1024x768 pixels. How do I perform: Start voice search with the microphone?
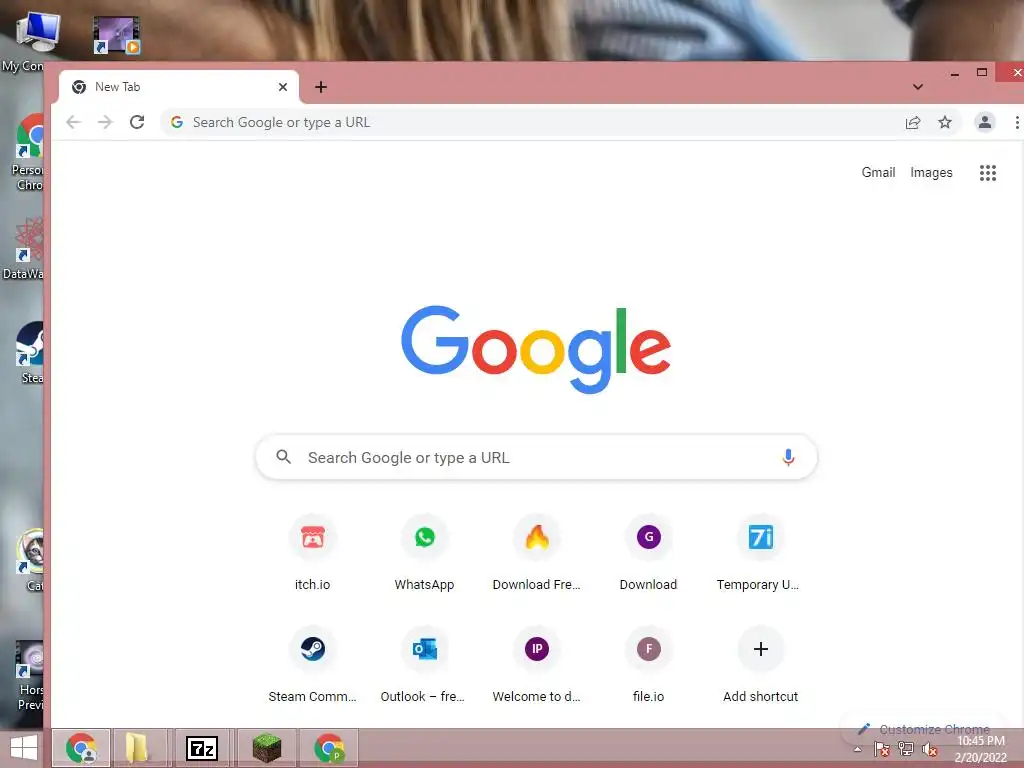pos(788,457)
